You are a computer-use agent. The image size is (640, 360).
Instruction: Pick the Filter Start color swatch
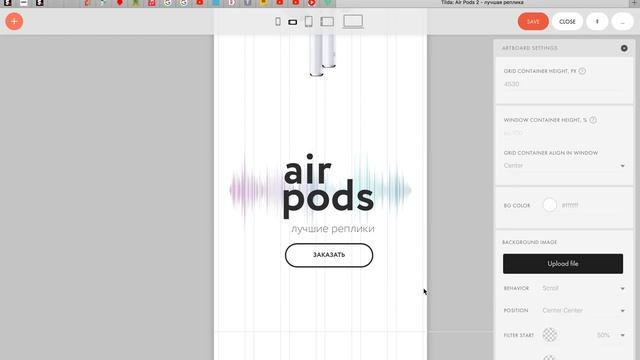tap(550, 335)
